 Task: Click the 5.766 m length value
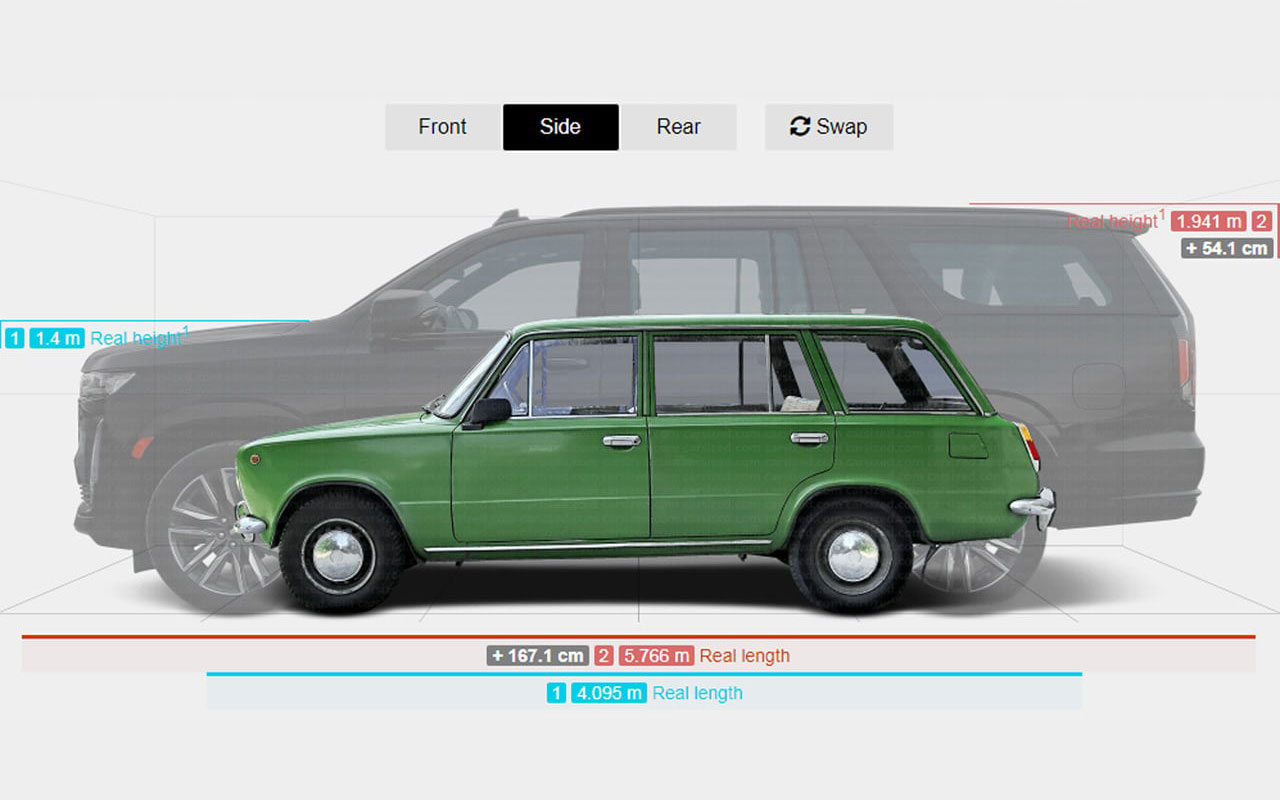pos(655,656)
